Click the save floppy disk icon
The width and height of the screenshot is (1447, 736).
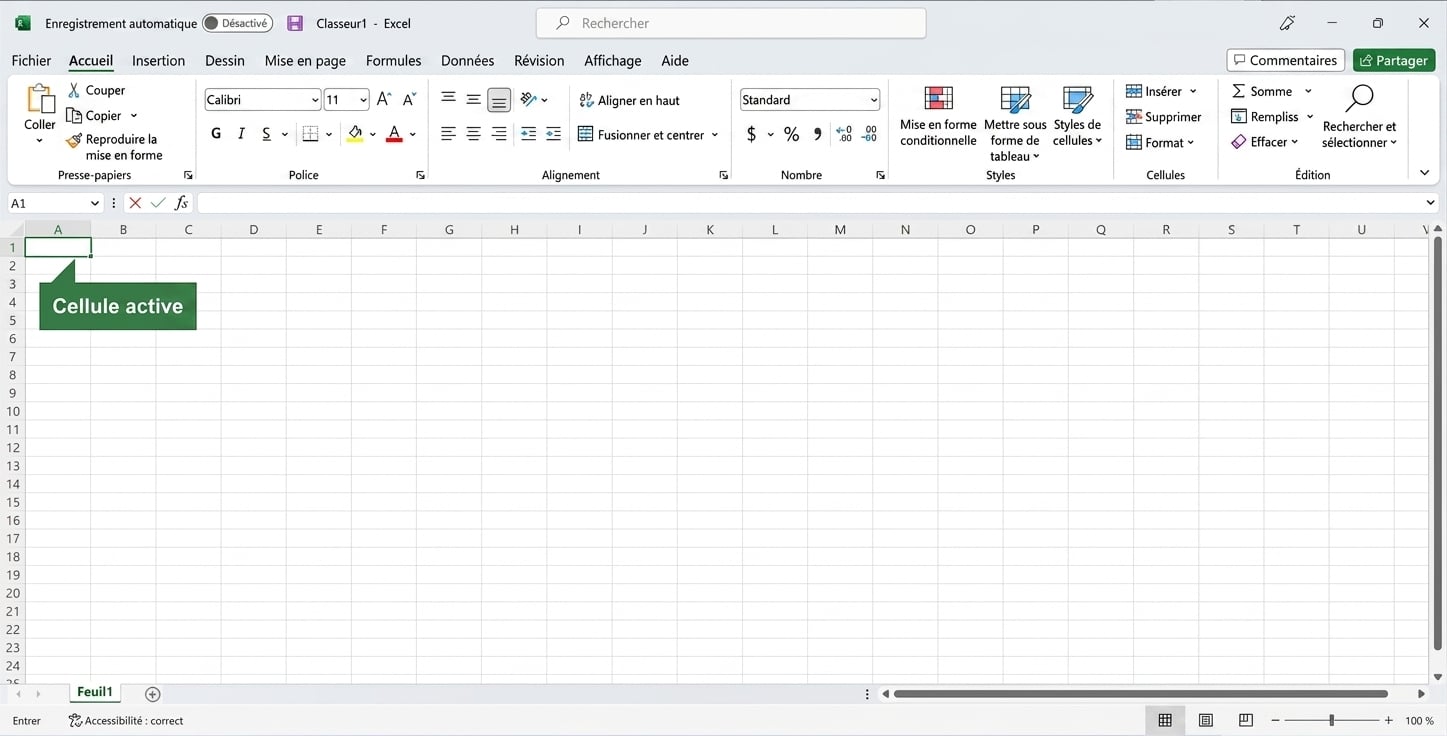294,23
